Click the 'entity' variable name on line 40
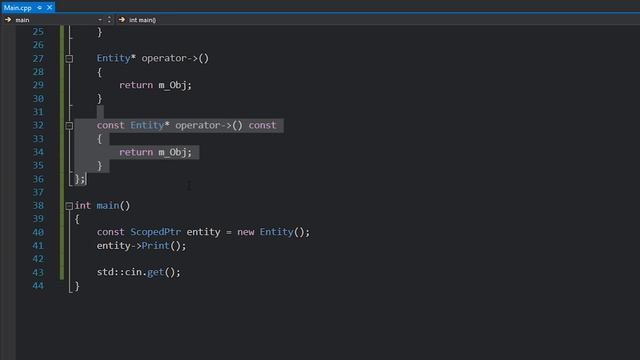This screenshot has width=640, height=360. [203, 232]
